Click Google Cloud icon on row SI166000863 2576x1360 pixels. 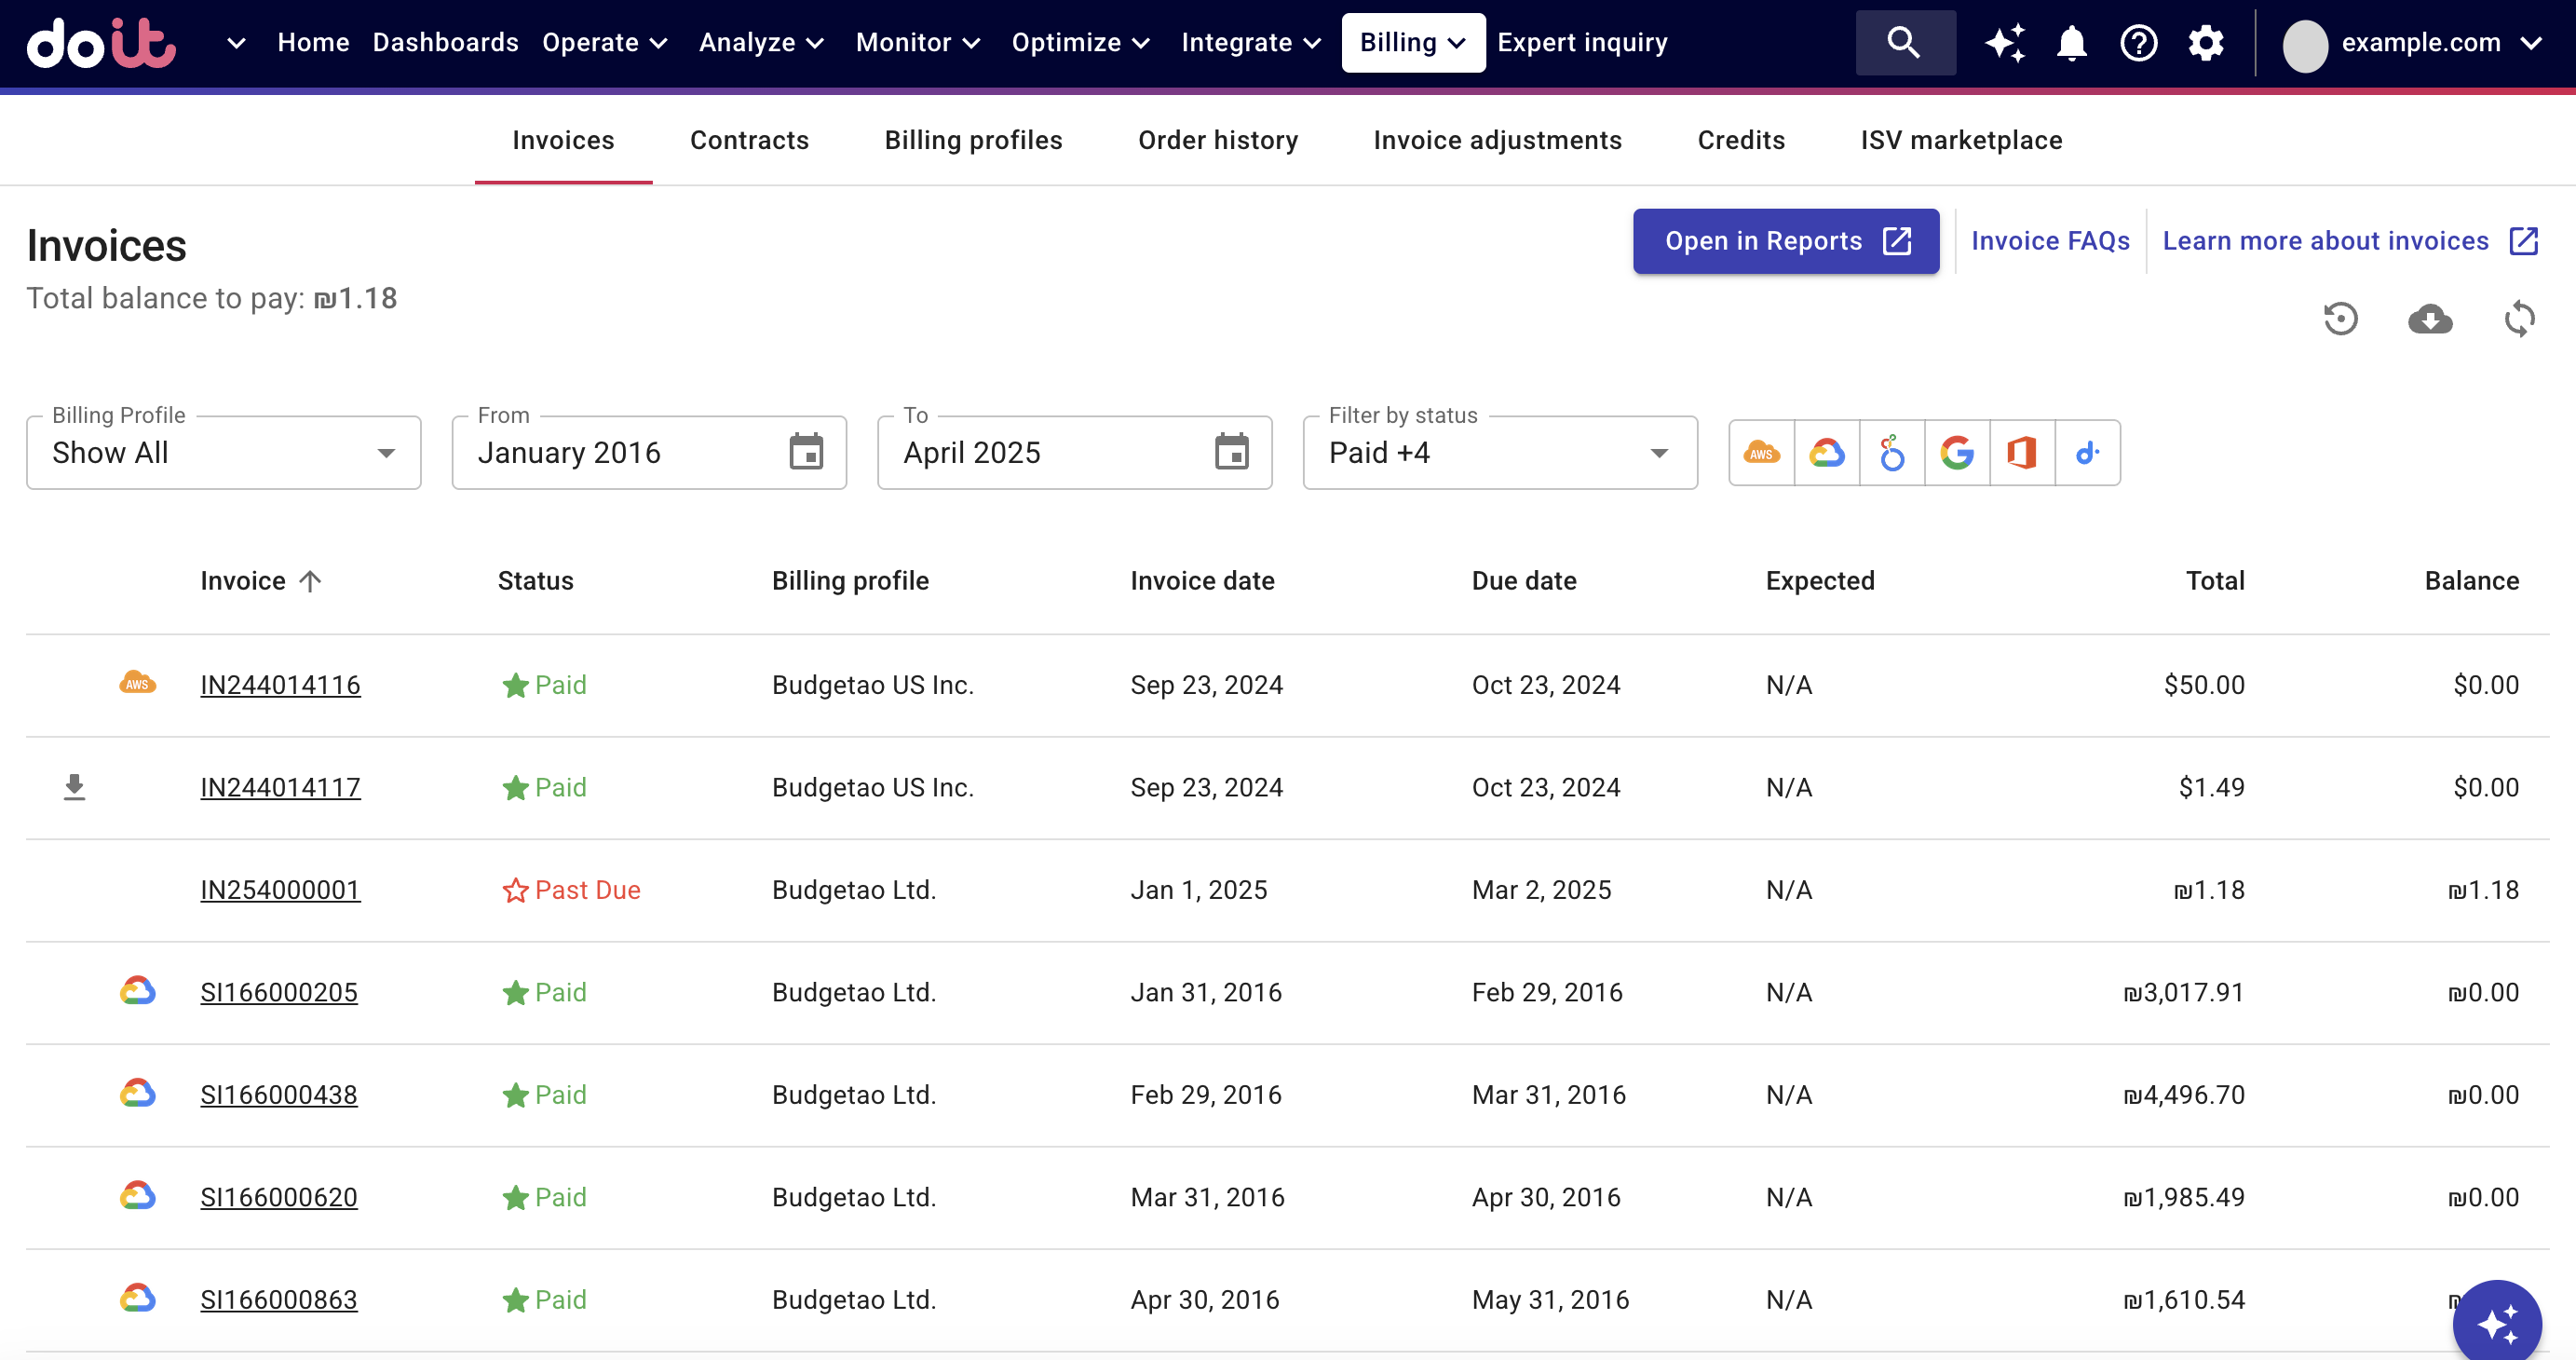(137, 1298)
